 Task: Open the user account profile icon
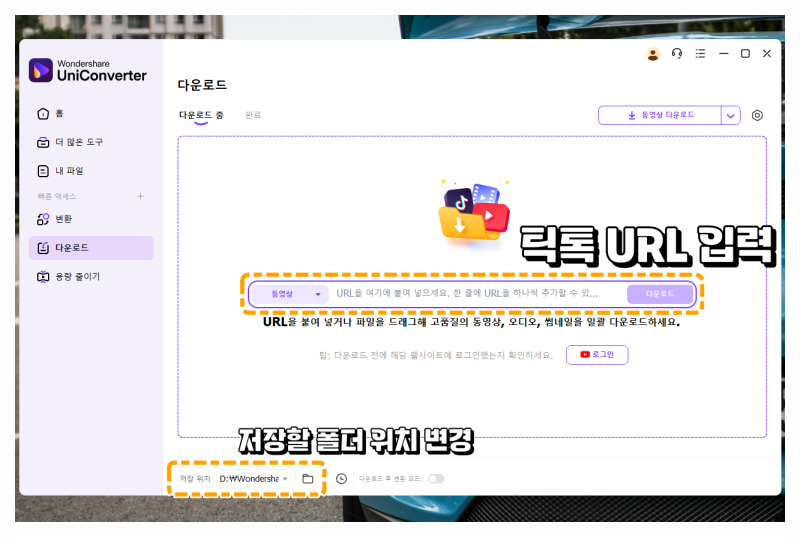653,54
